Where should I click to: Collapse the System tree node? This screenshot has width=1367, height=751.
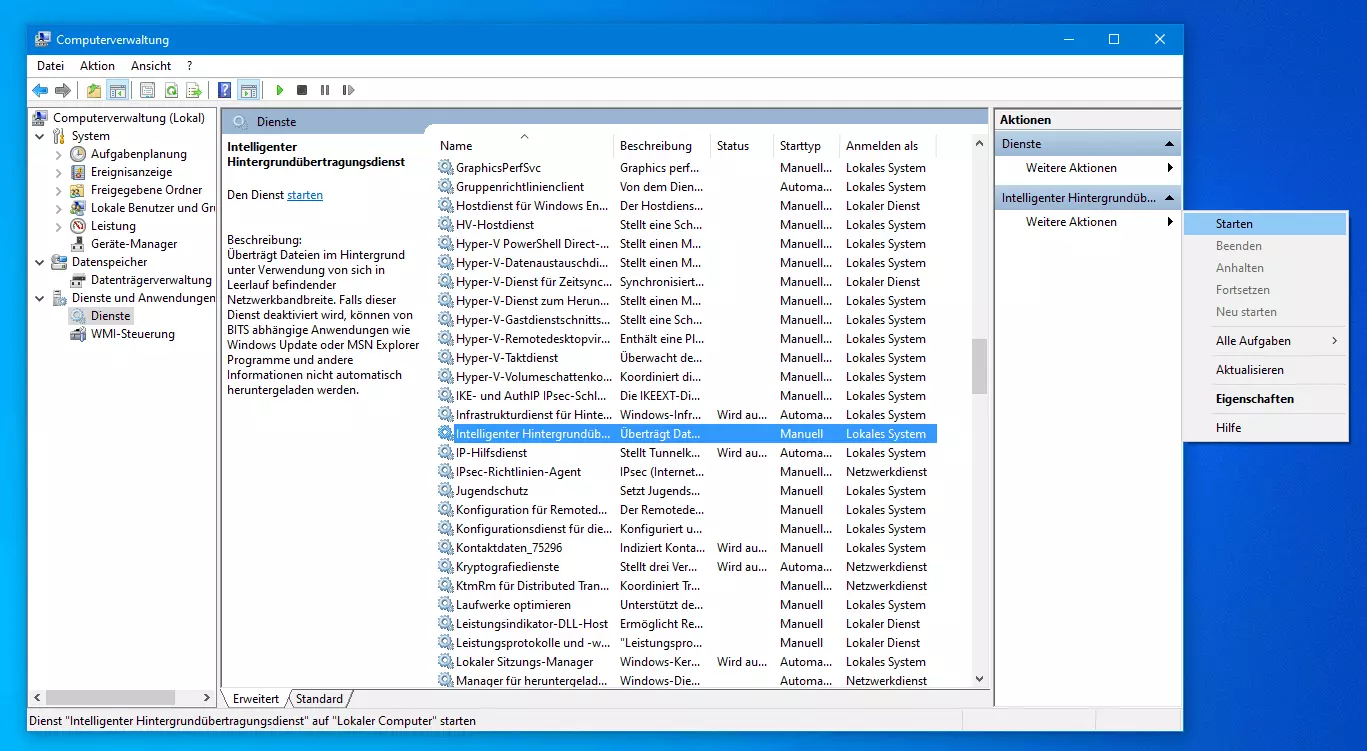(x=40, y=136)
